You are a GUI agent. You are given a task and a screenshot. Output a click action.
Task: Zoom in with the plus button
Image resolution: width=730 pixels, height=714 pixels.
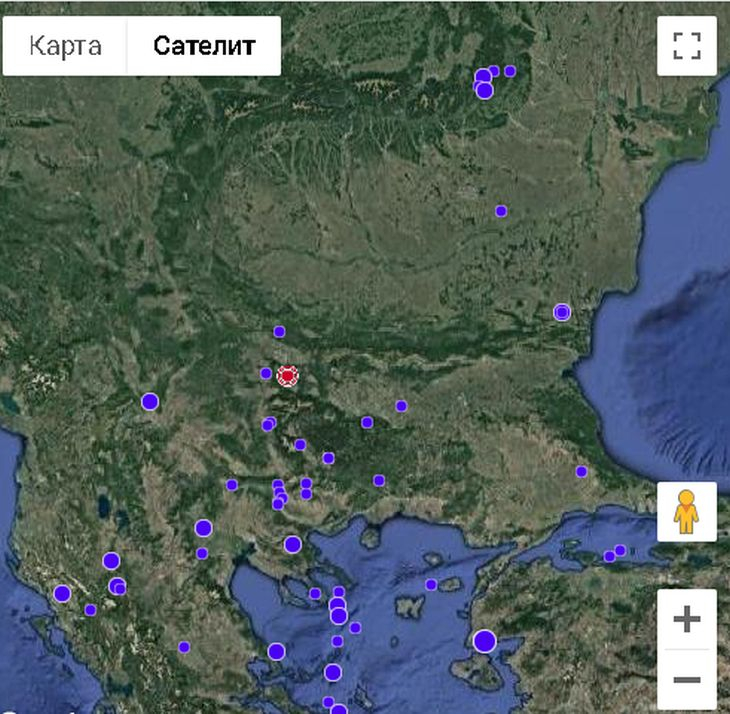pos(687,619)
